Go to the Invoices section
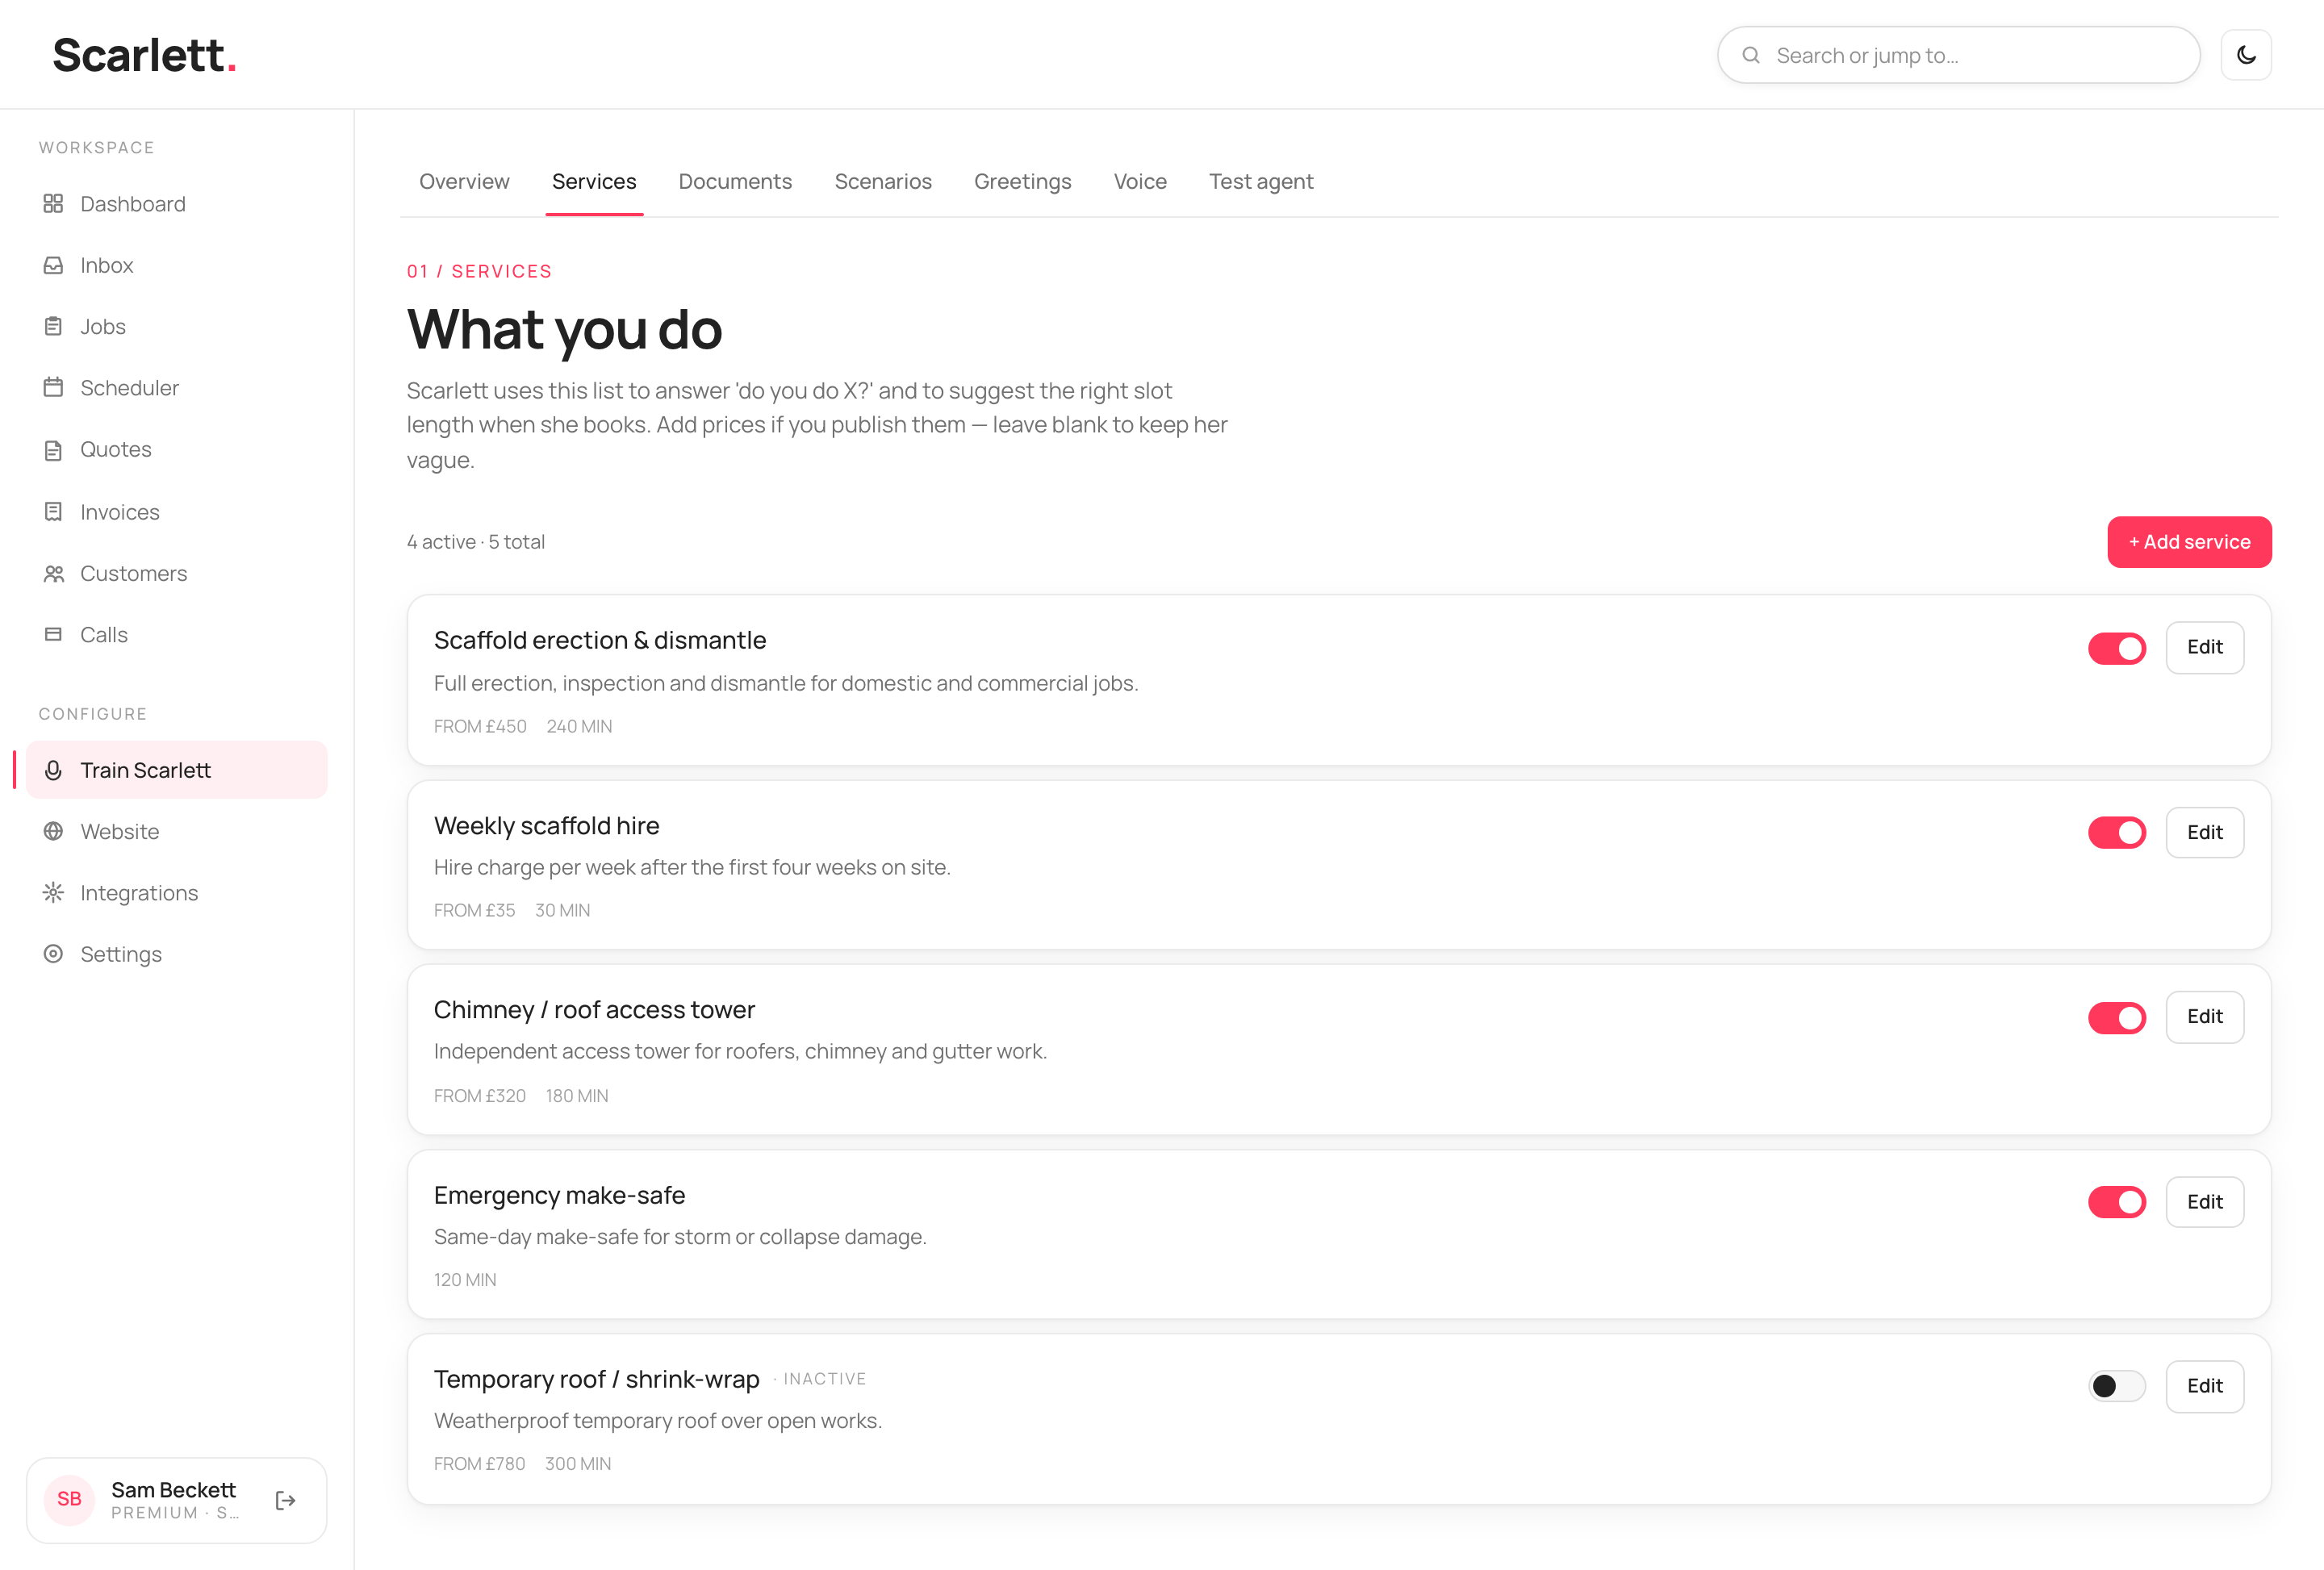2324x1570 pixels. click(177, 512)
